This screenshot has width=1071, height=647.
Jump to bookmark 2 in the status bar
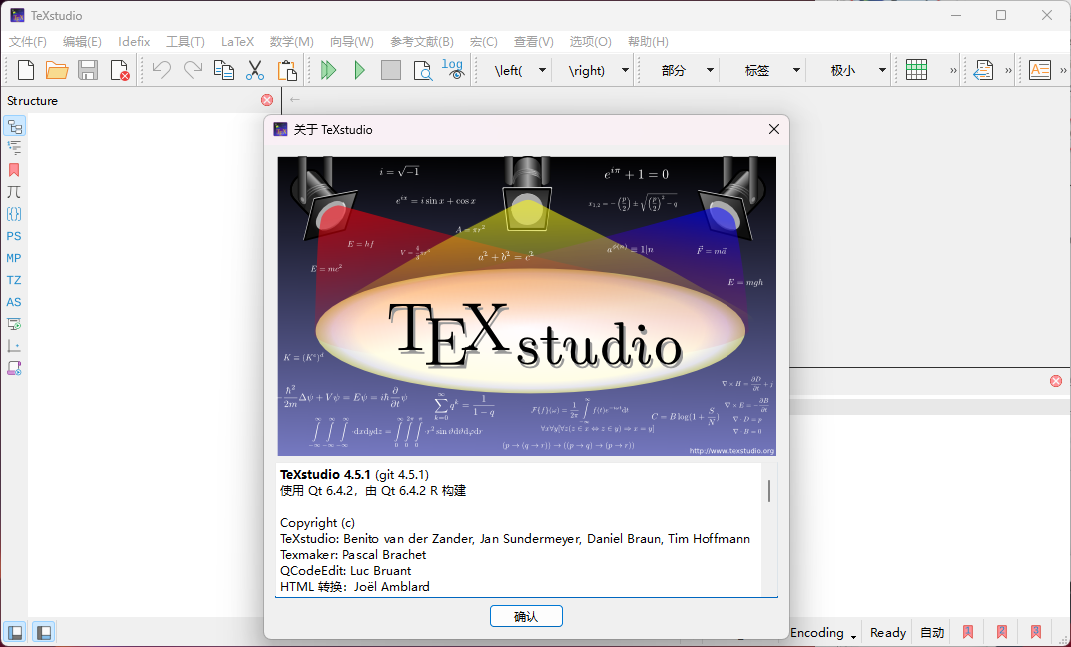(1002, 633)
